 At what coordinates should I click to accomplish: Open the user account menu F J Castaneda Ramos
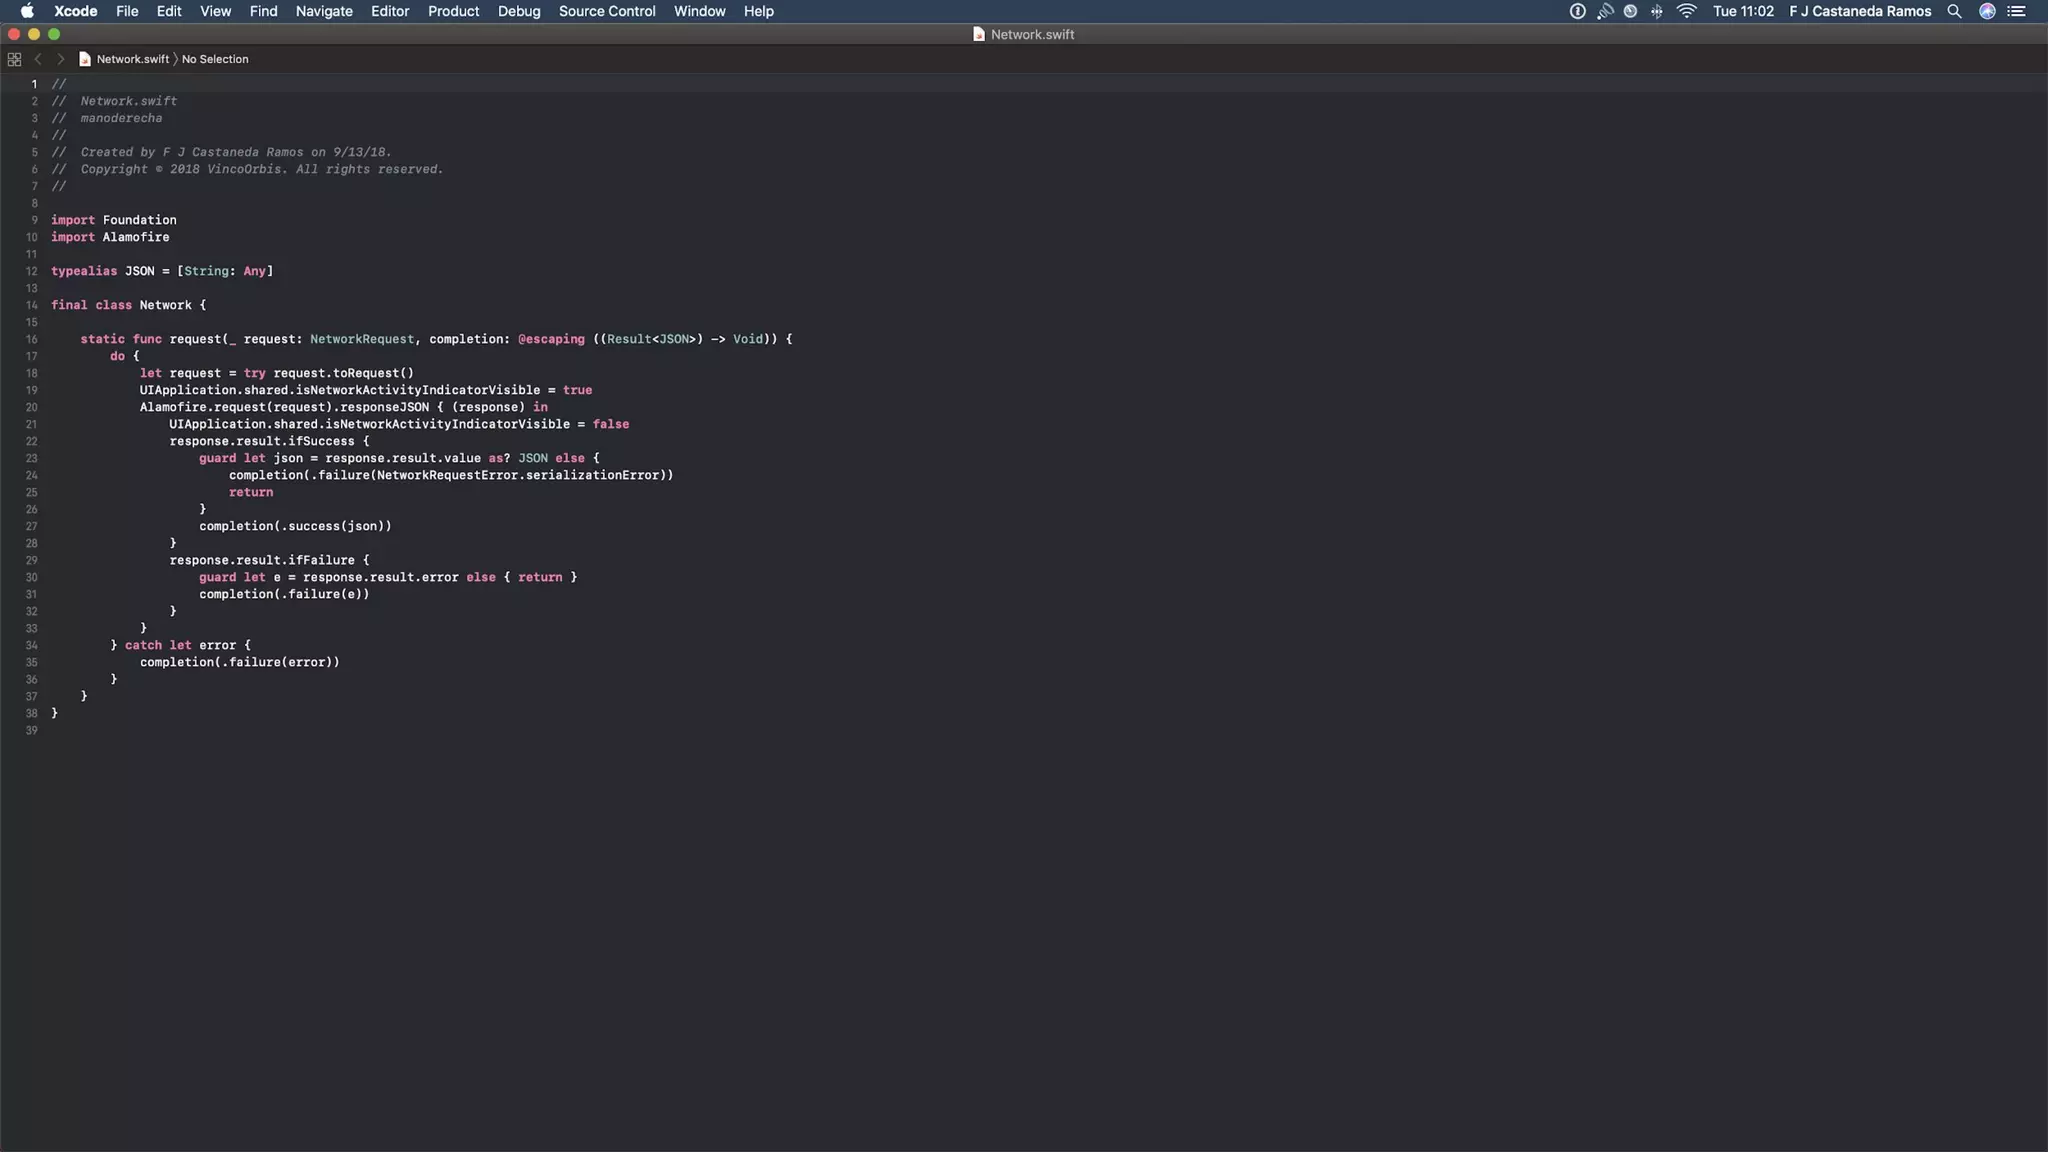1860,11
